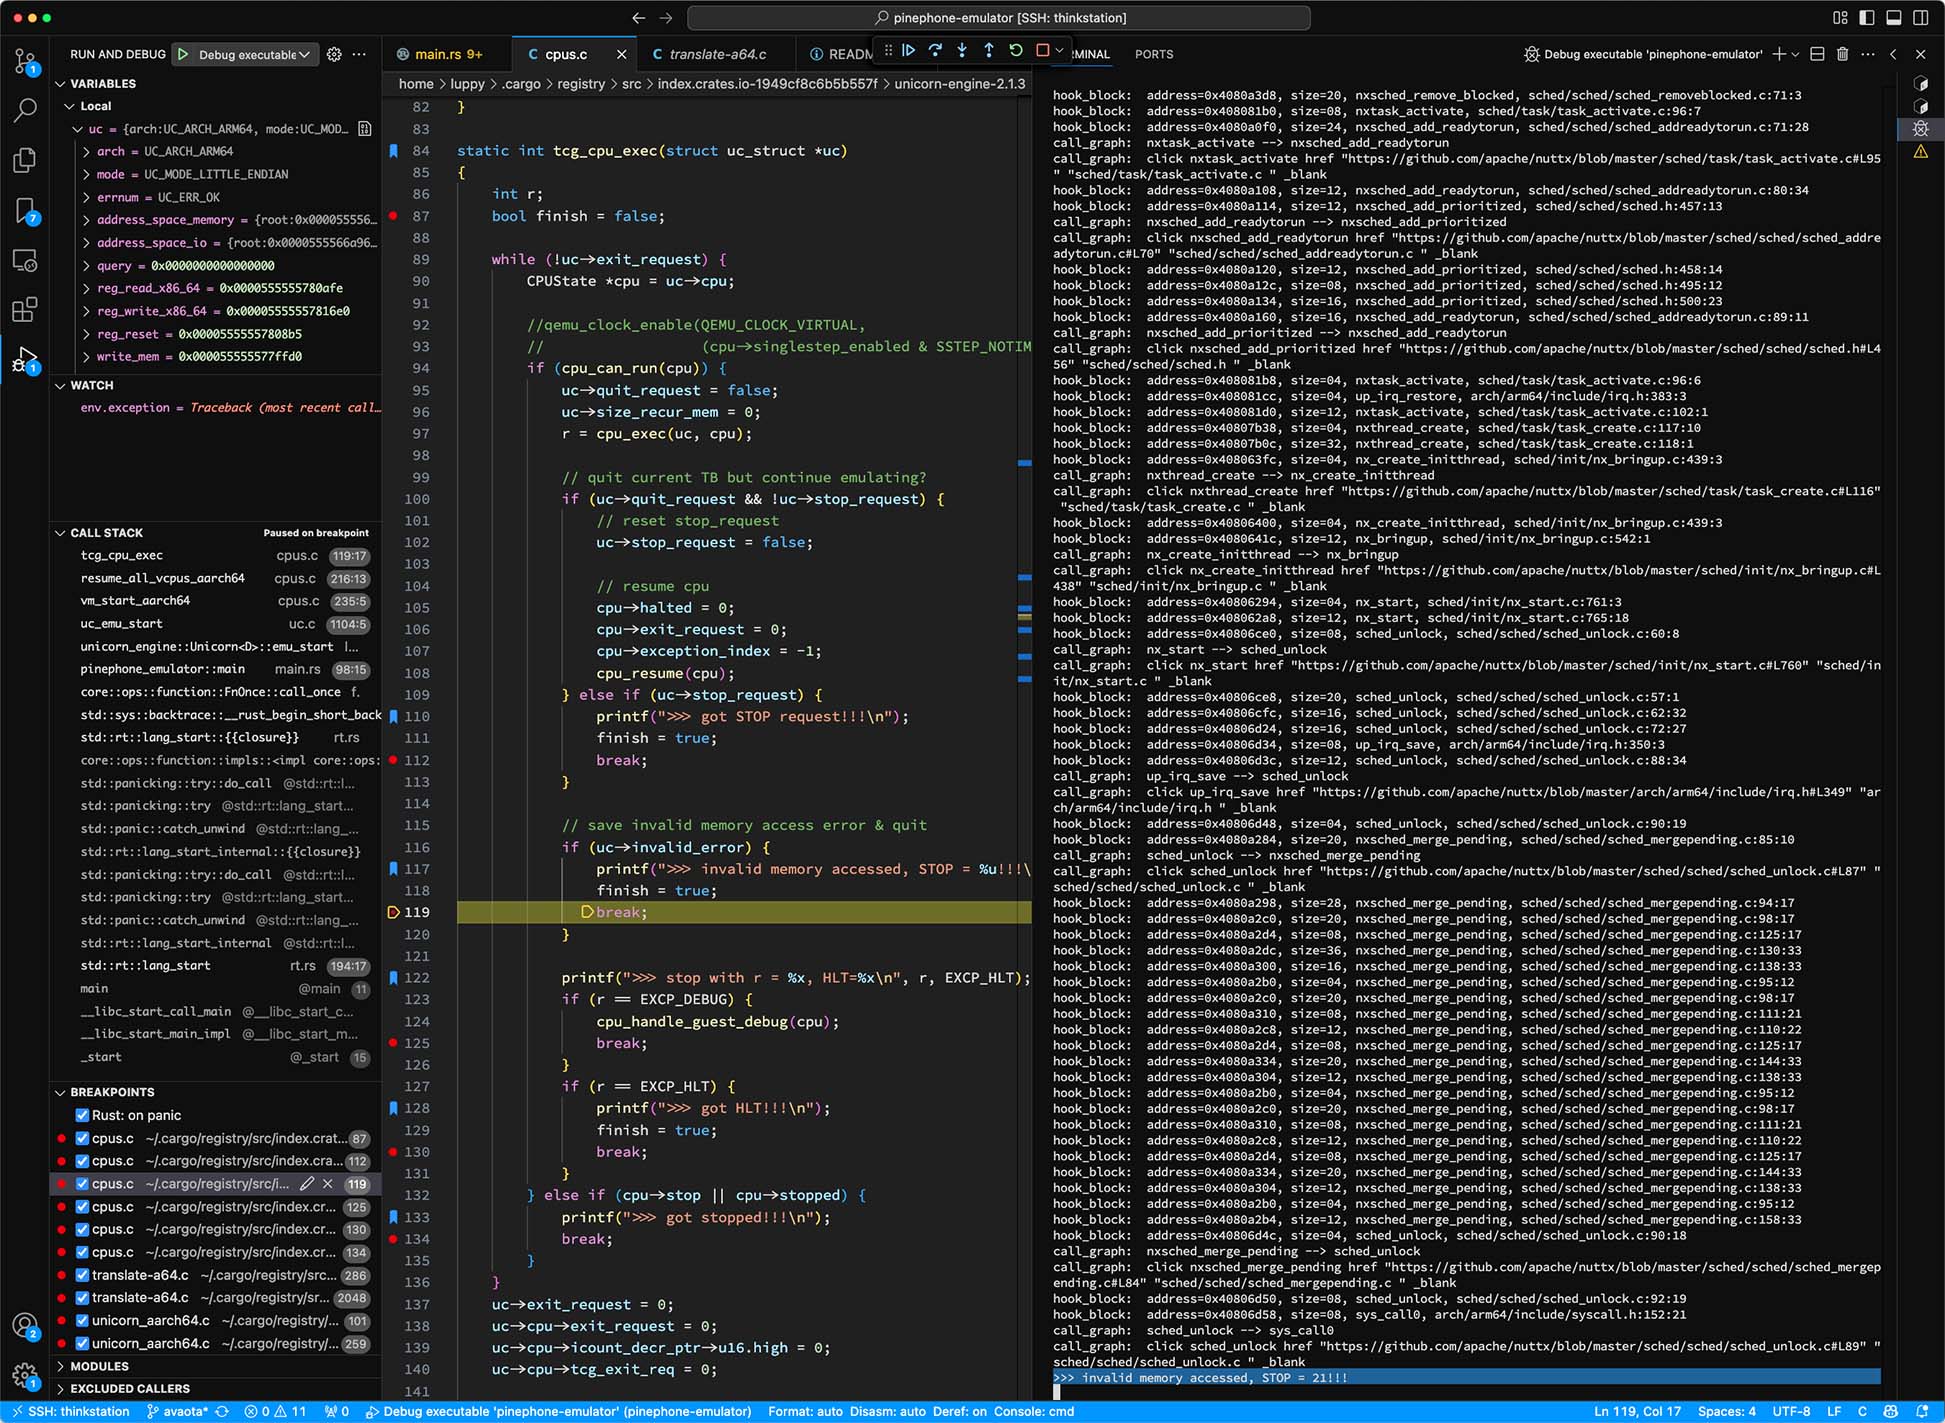Expand the 'arch' variable under uc
The image size is (1945, 1423).
[87, 151]
